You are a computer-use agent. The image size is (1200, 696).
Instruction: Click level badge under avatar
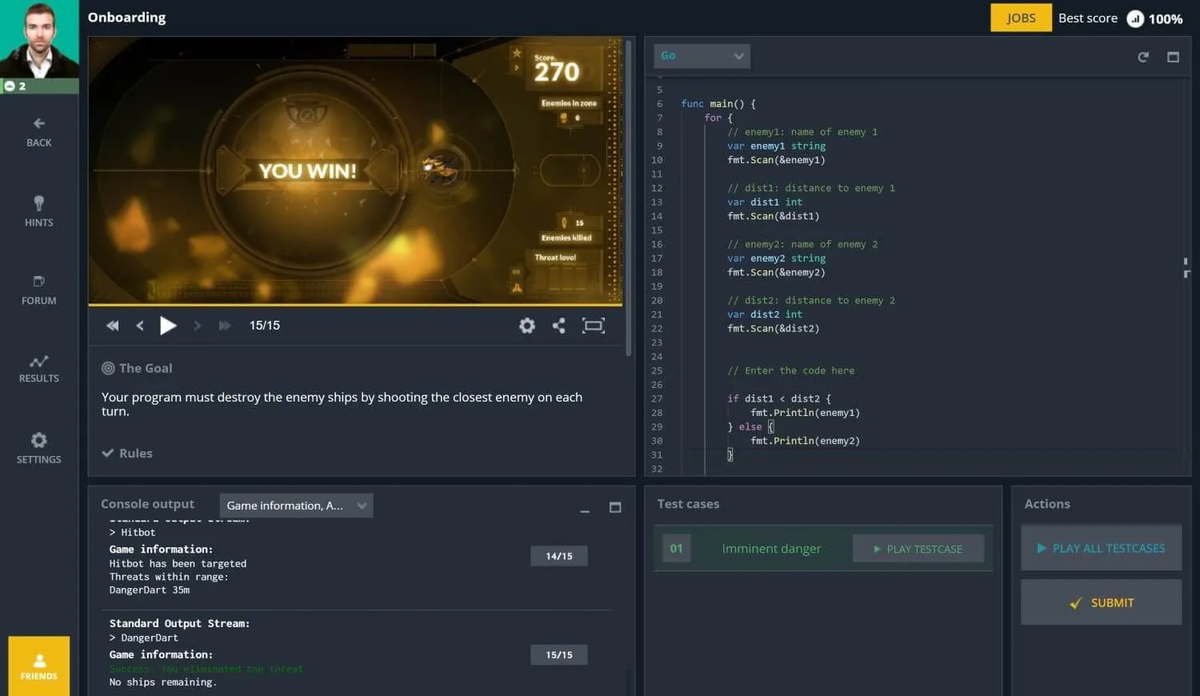[39, 86]
